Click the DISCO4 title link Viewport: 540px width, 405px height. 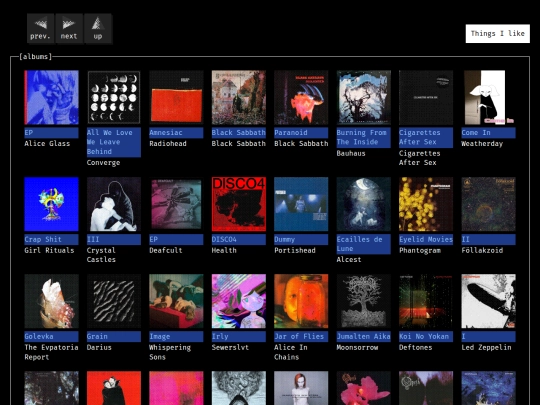click(239, 239)
